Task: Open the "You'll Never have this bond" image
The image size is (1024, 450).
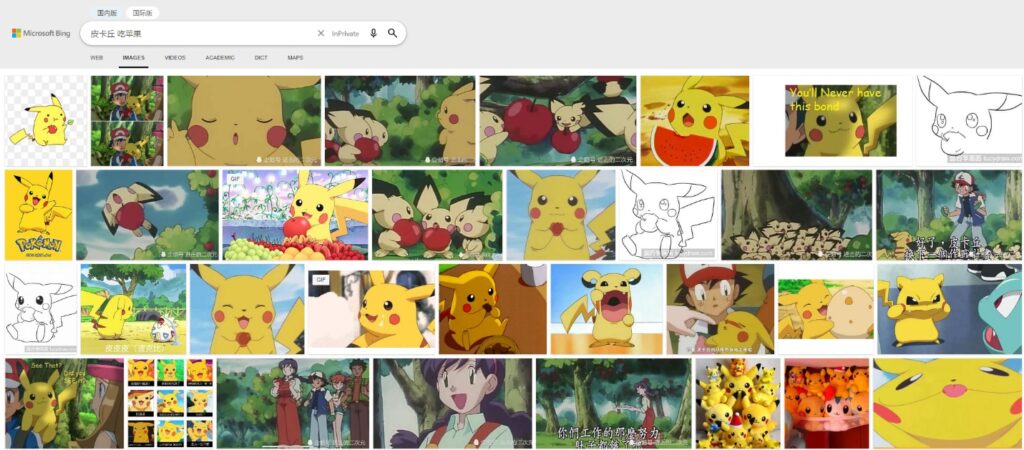Action: point(832,120)
